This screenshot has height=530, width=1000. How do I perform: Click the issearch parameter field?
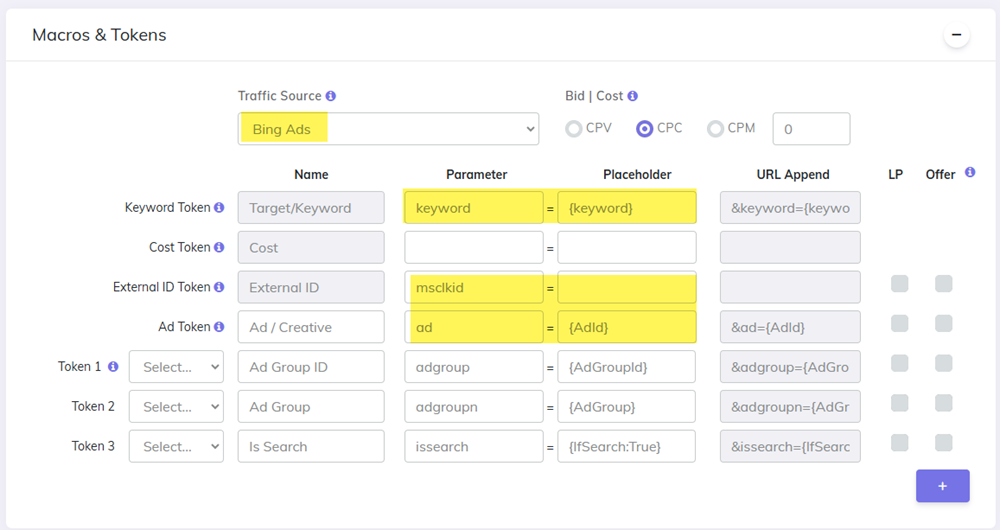pos(474,446)
